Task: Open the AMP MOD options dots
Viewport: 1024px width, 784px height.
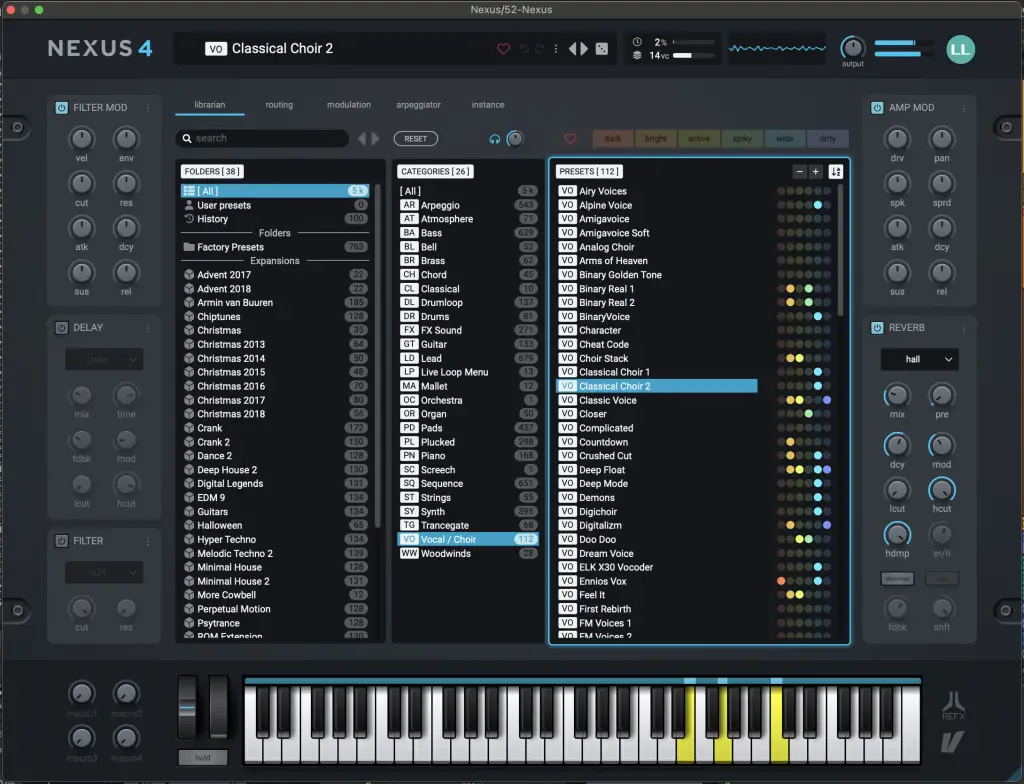Action: tap(963, 108)
